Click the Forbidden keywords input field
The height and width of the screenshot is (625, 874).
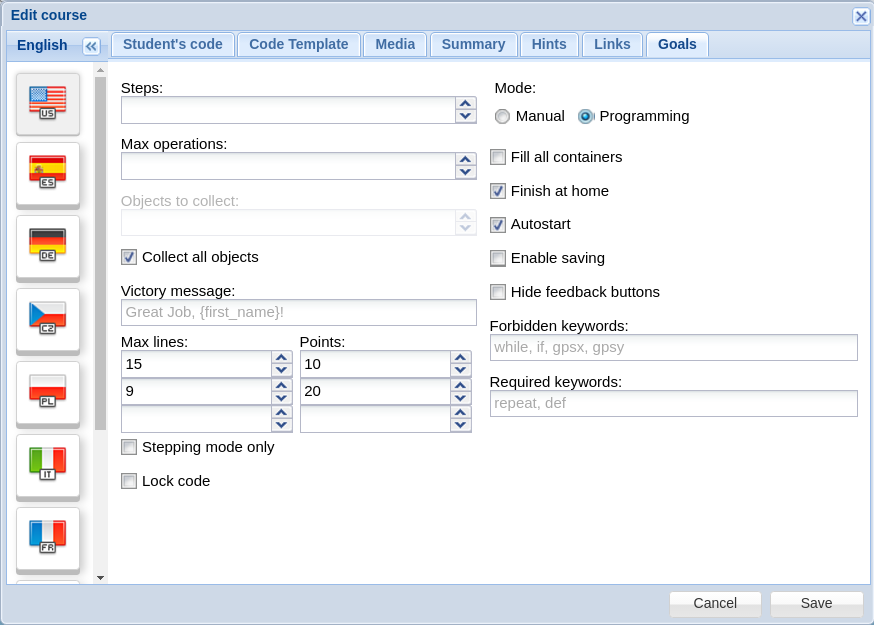[x=673, y=347]
